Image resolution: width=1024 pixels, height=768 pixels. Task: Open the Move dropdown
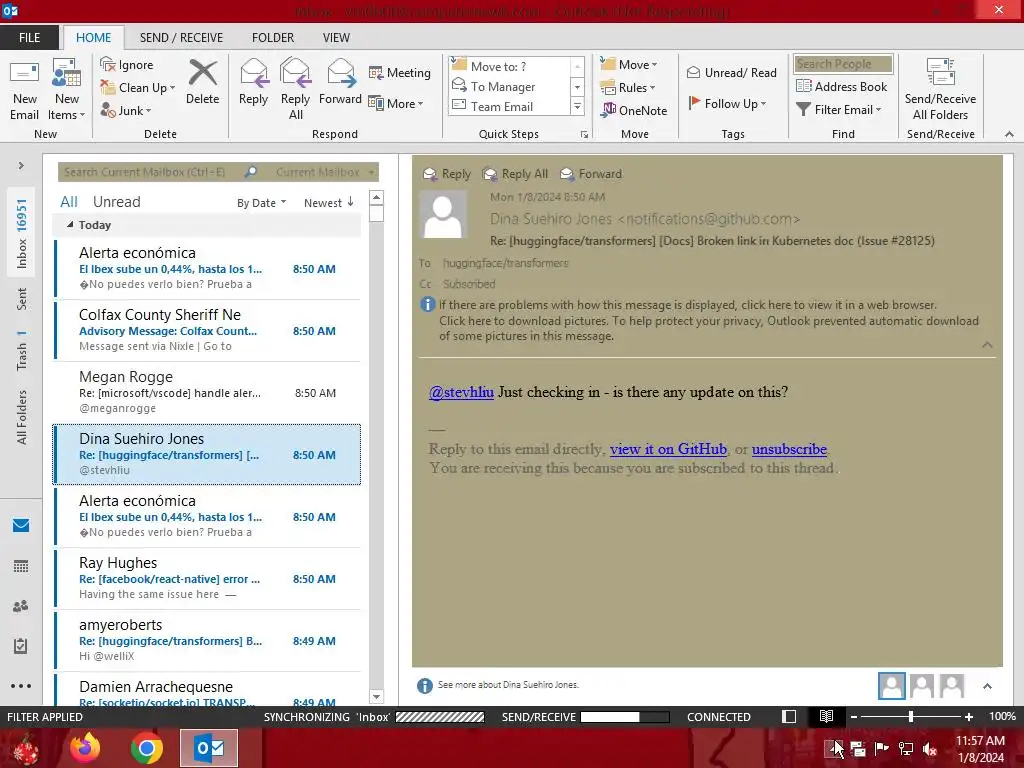pos(629,65)
